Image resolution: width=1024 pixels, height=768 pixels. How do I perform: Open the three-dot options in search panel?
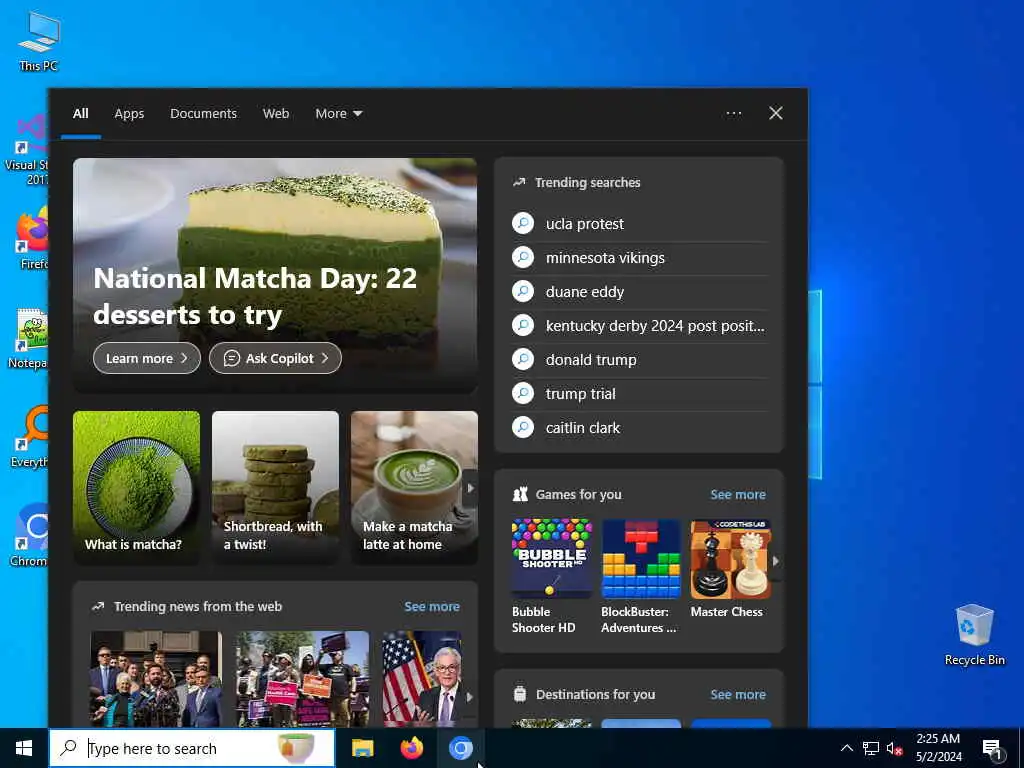(733, 114)
